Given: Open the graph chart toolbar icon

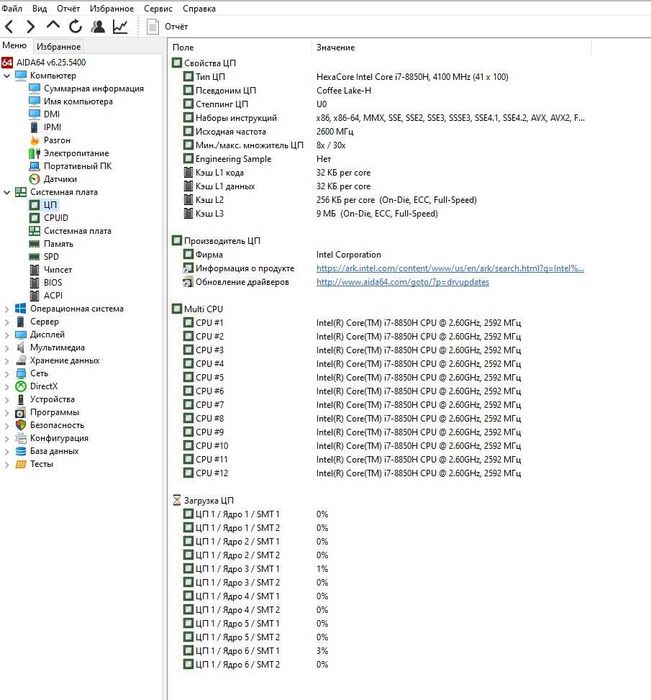Looking at the screenshot, I should pos(120,27).
